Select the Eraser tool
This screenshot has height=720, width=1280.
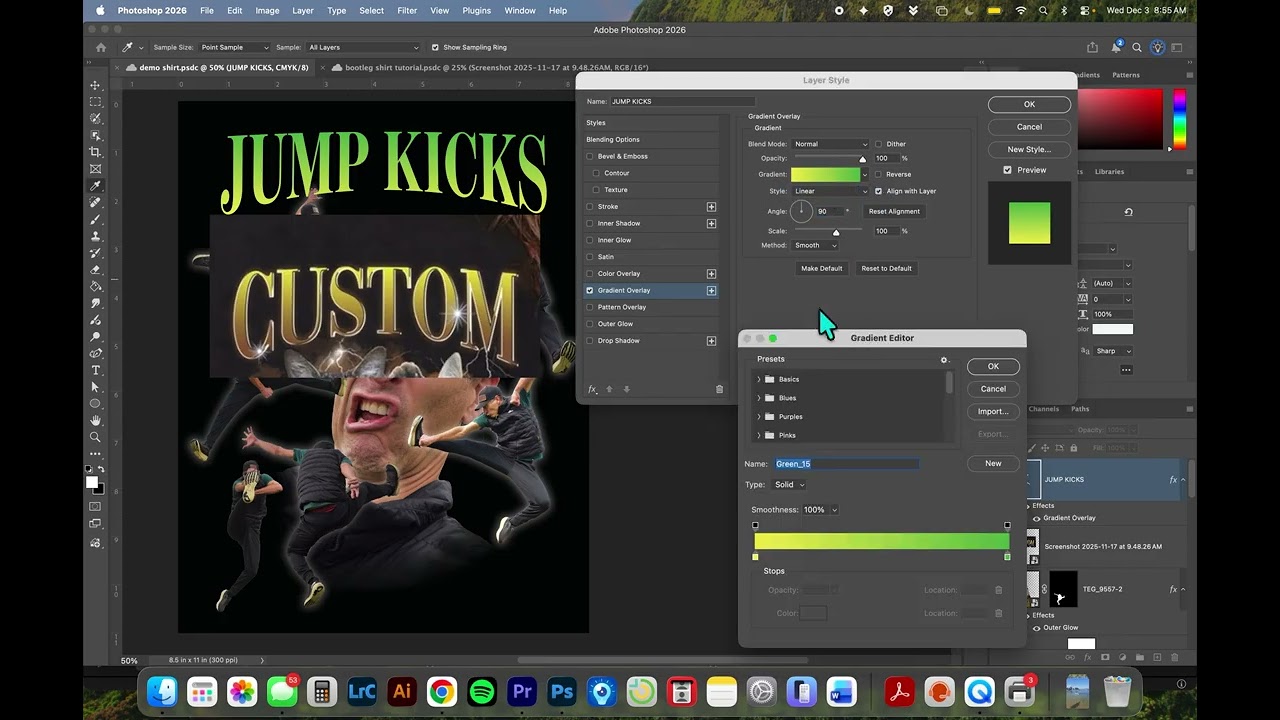[x=96, y=269]
